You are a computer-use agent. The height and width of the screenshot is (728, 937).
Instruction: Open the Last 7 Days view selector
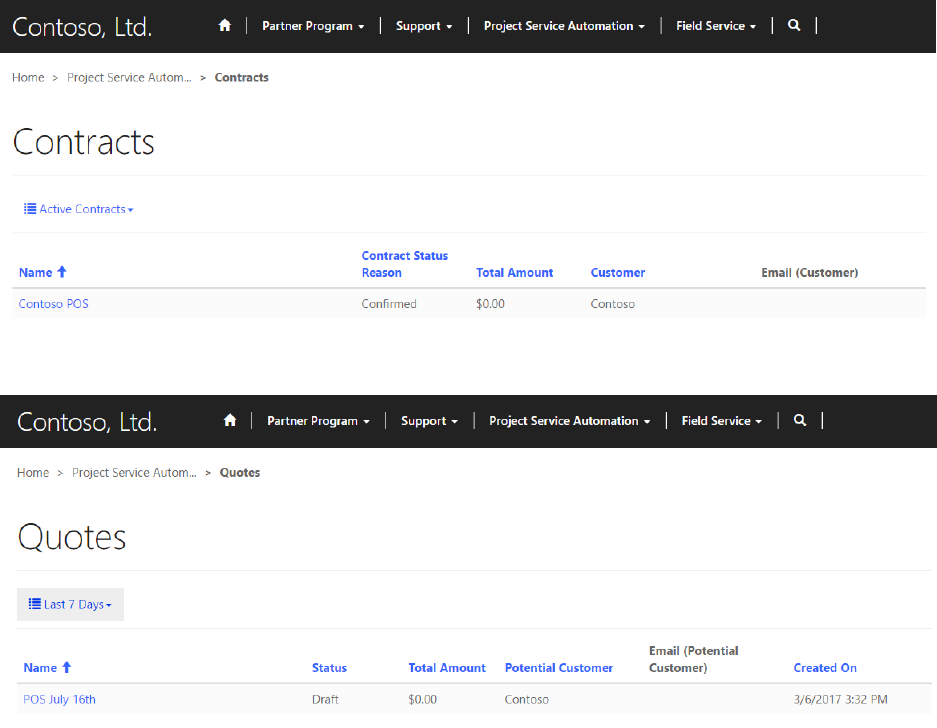pyautogui.click(x=70, y=605)
